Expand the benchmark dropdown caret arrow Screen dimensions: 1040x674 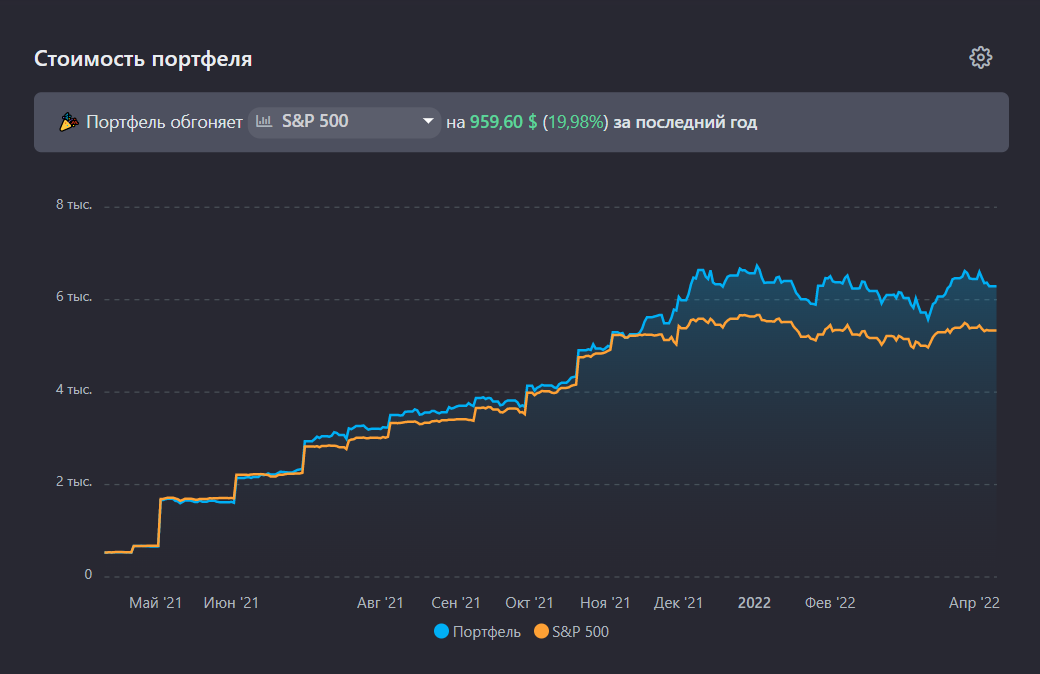tap(428, 122)
